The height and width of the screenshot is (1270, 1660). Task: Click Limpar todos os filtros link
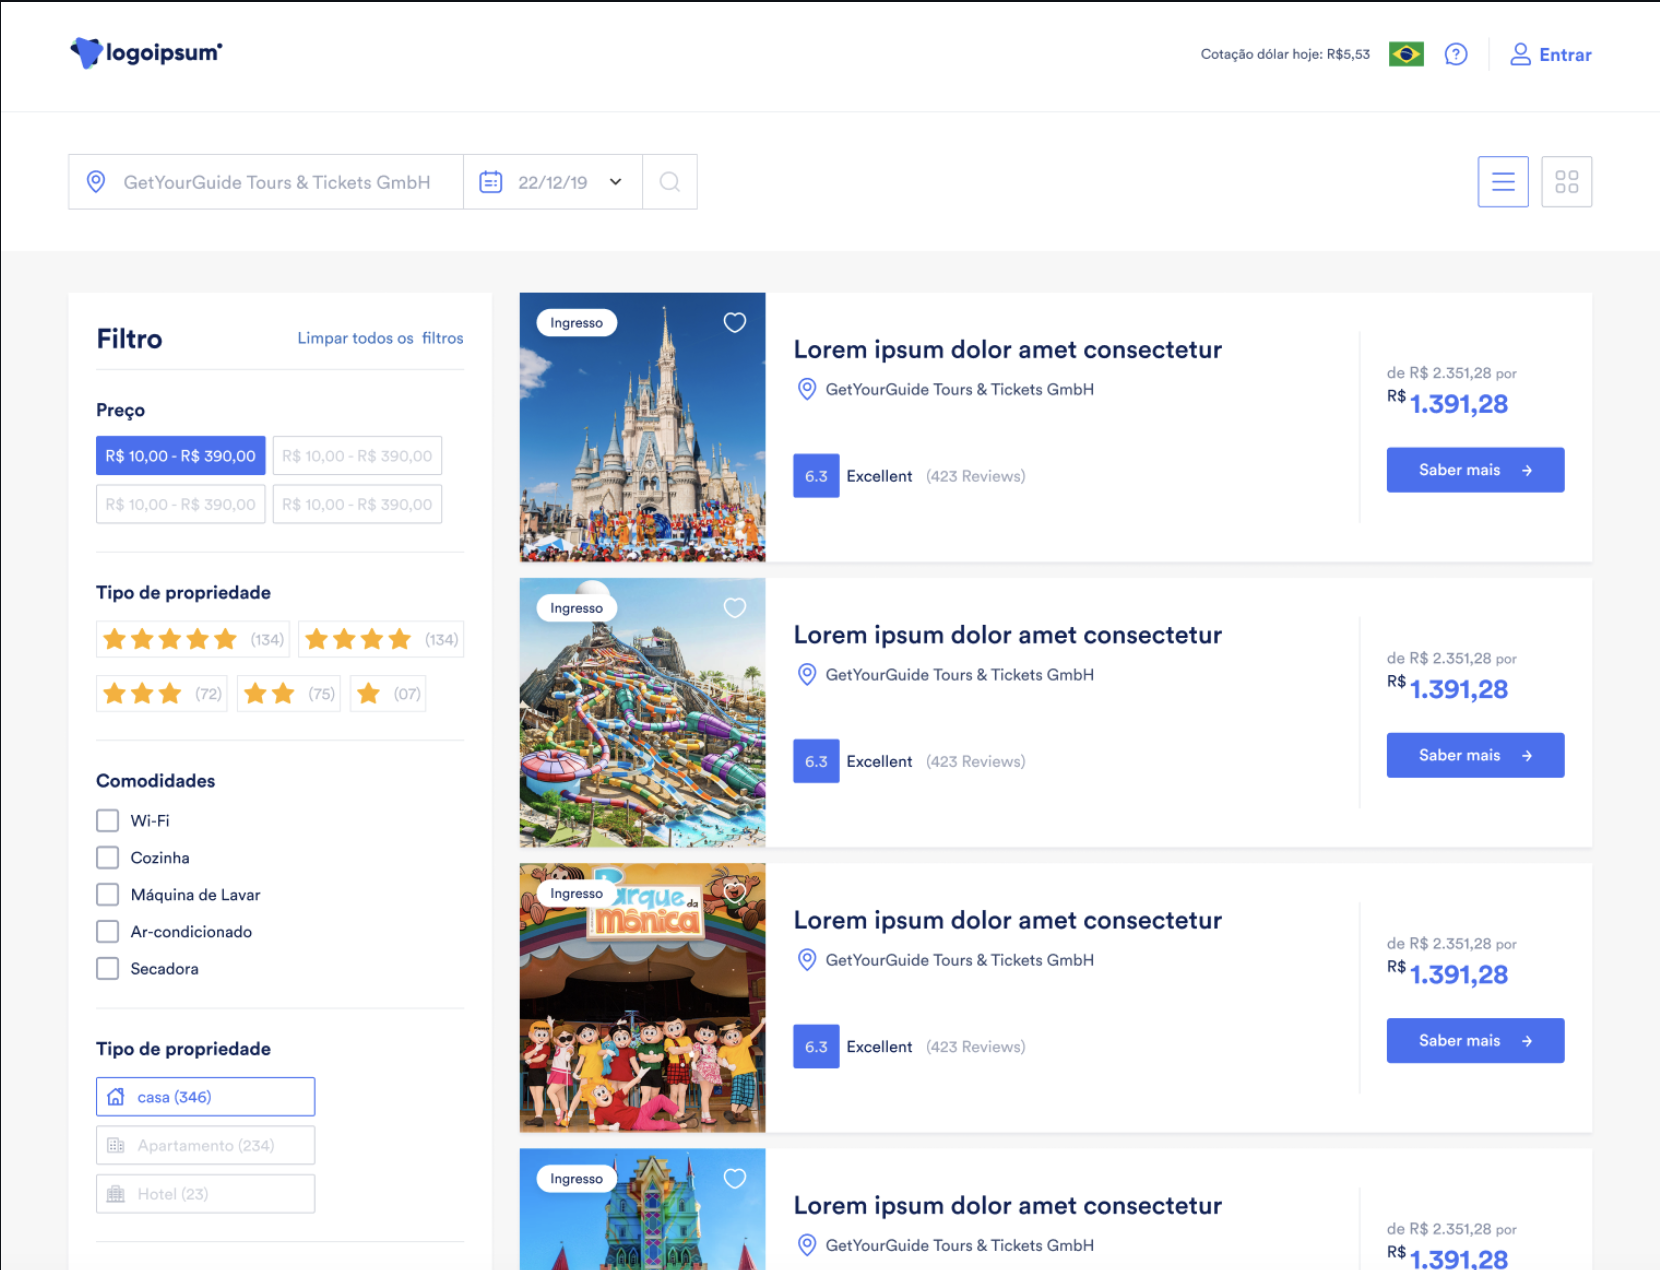point(380,339)
